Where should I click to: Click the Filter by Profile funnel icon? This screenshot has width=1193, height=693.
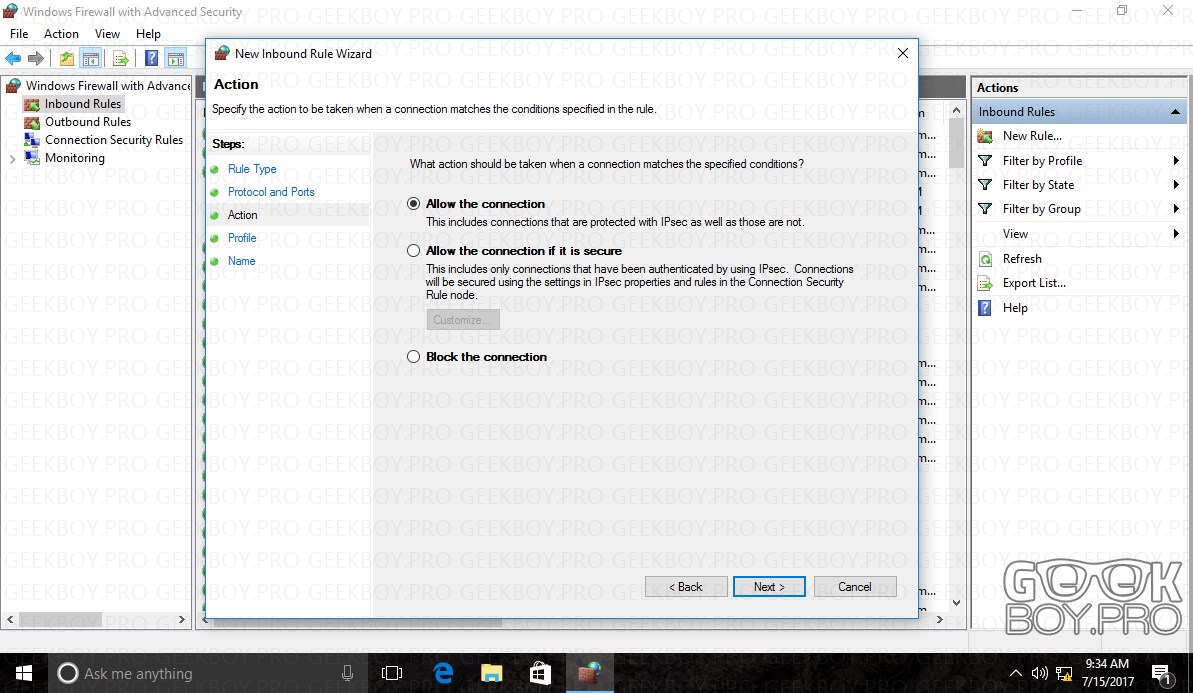(985, 161)
